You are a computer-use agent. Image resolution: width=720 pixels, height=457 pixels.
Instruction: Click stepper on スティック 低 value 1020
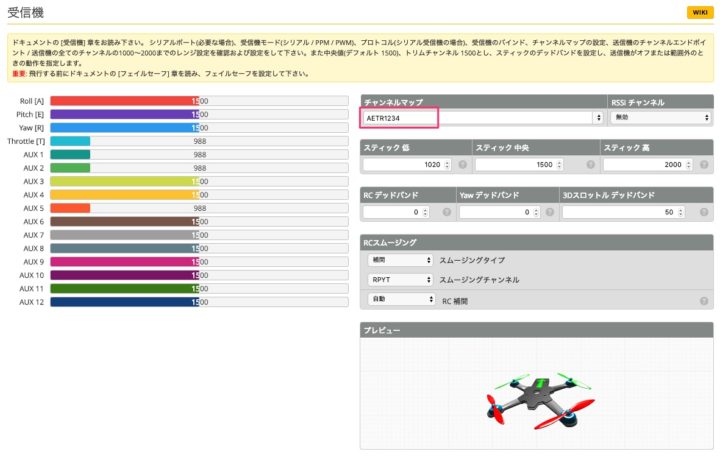[x=446, y=165]
